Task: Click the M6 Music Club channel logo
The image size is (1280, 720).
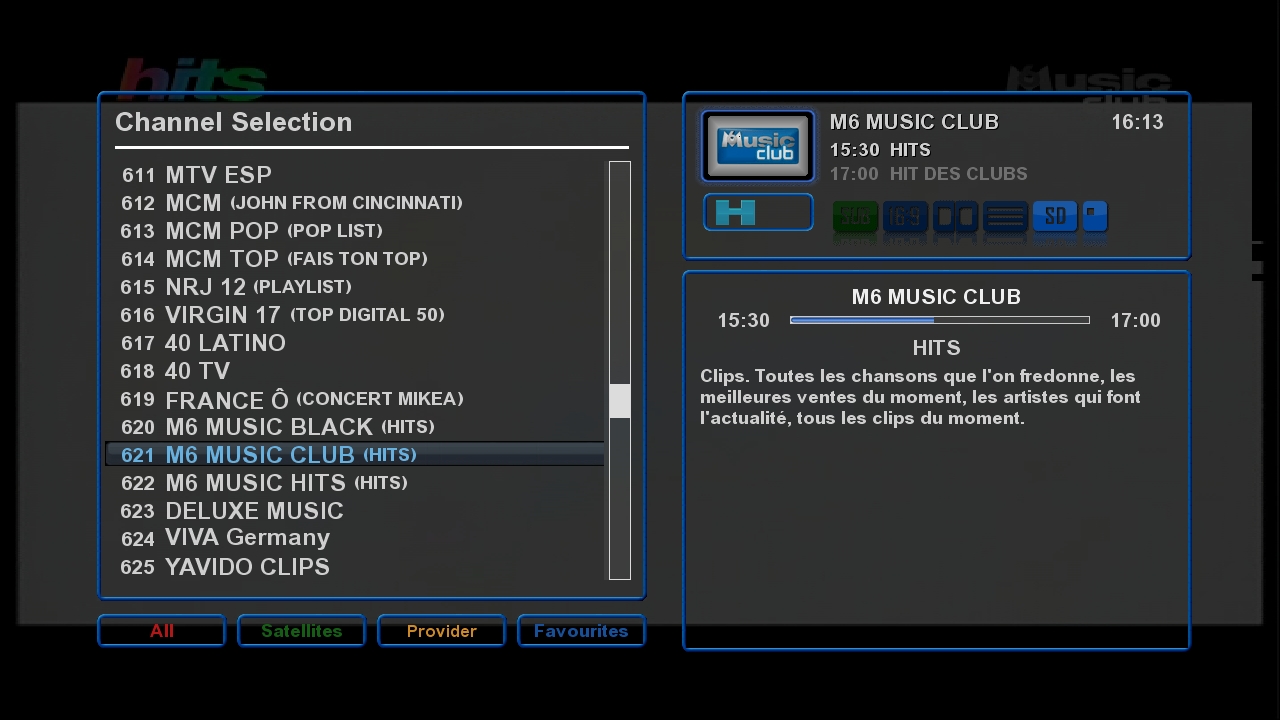Action: 757,146
